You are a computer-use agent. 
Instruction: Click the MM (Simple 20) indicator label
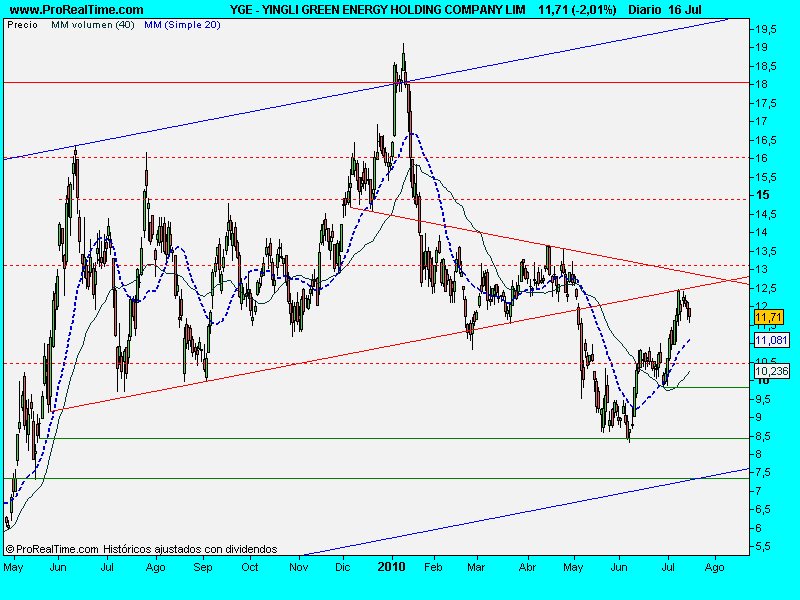(x=182, y=25)
